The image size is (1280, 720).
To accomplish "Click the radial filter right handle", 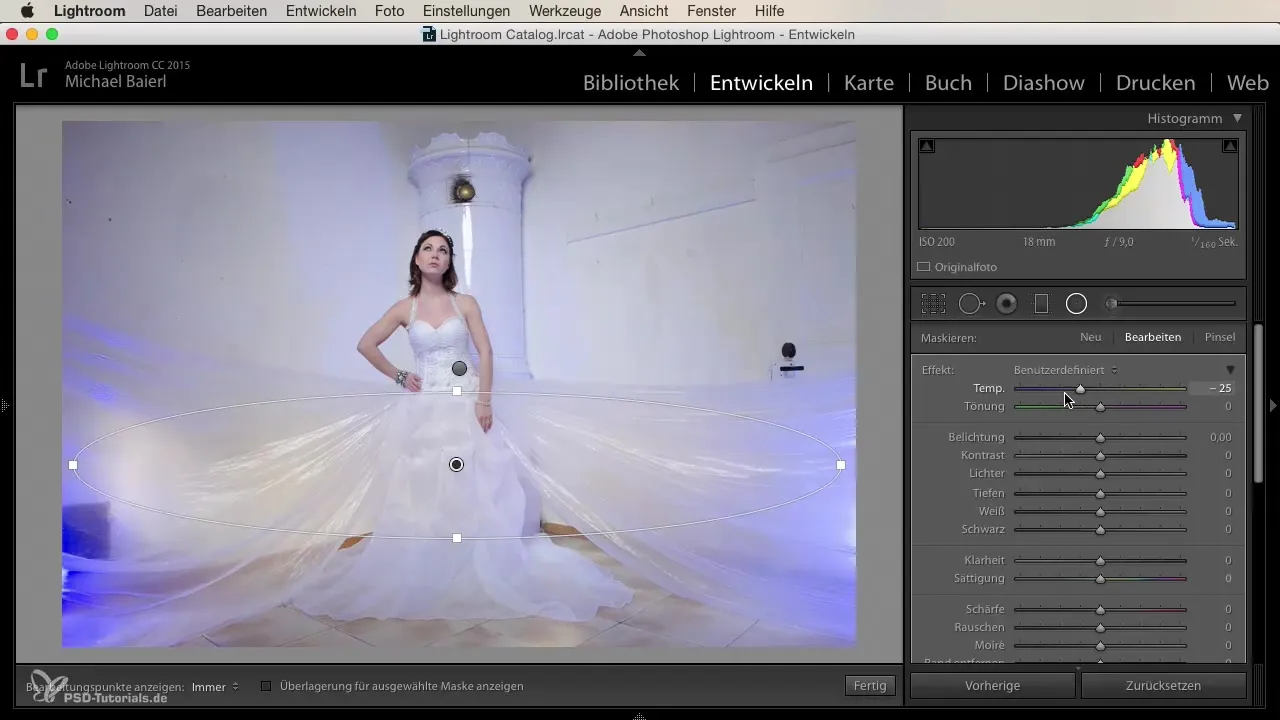I will 841,465.
